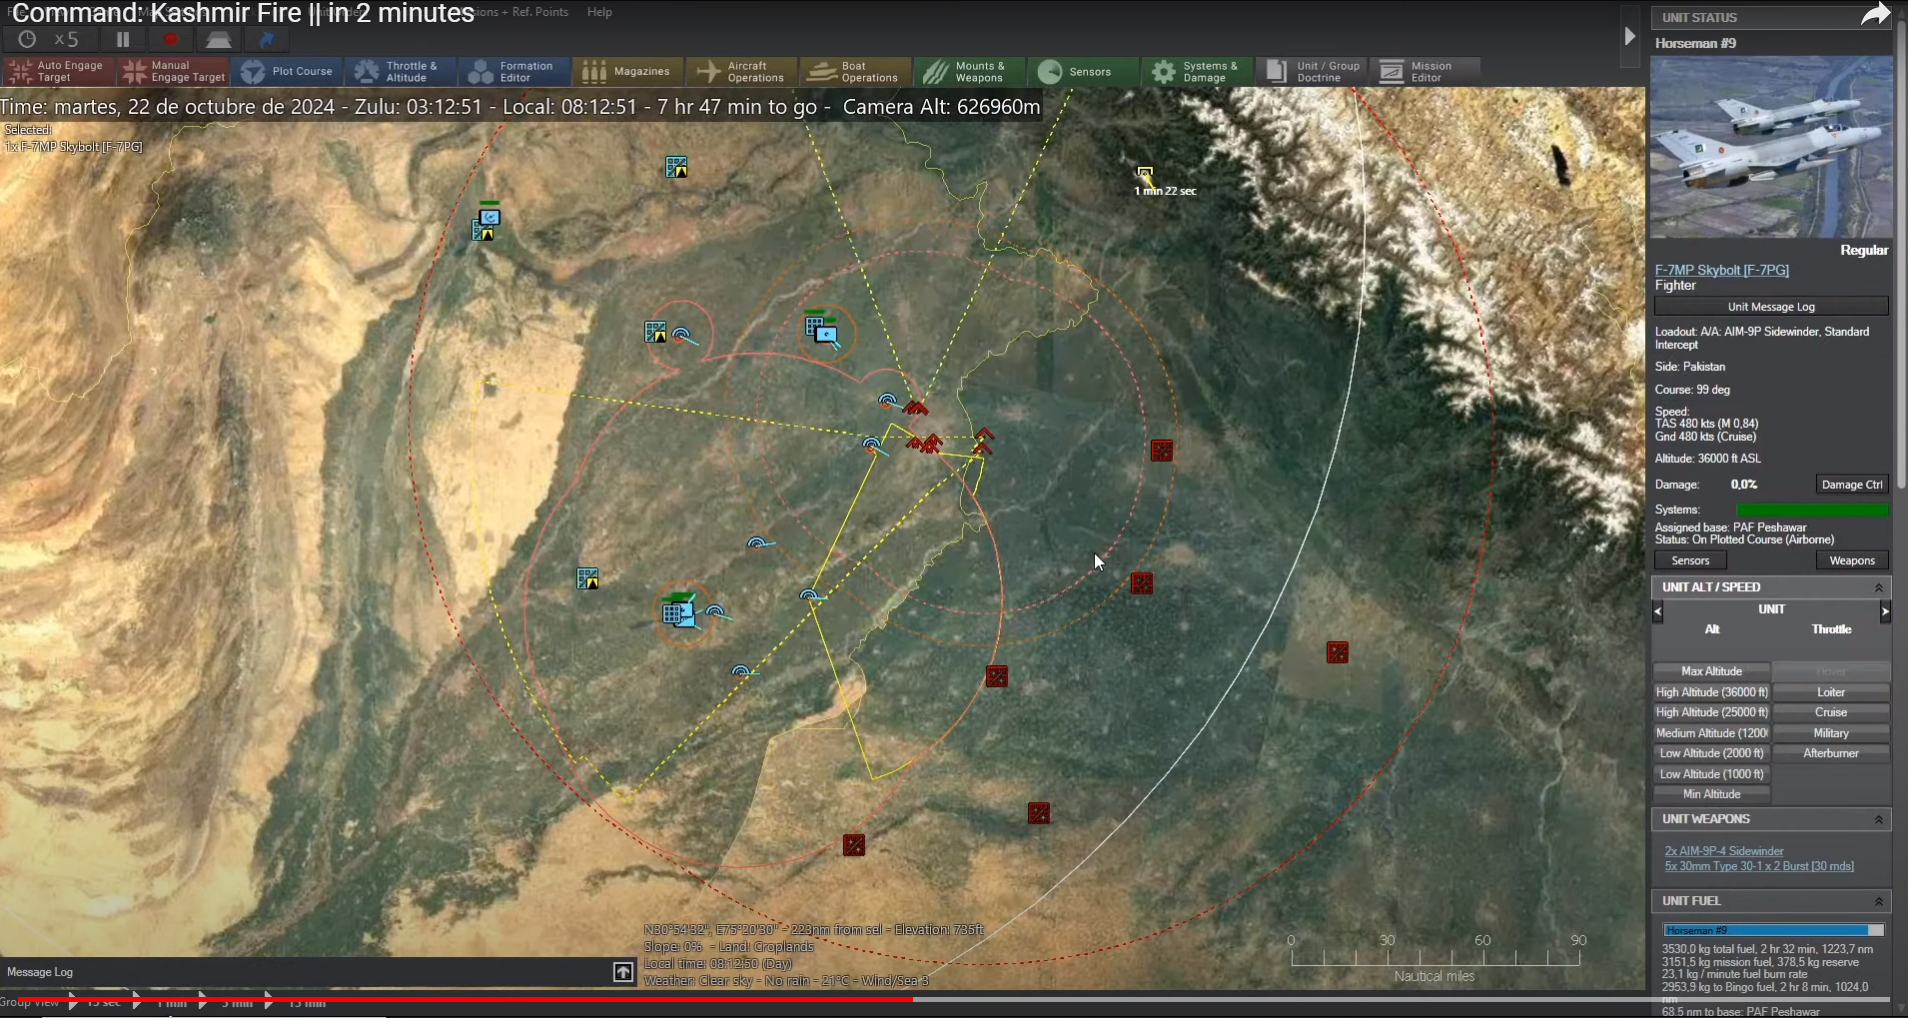
Task: Click the time compression clock icon
Action: (x=27, y=39)
